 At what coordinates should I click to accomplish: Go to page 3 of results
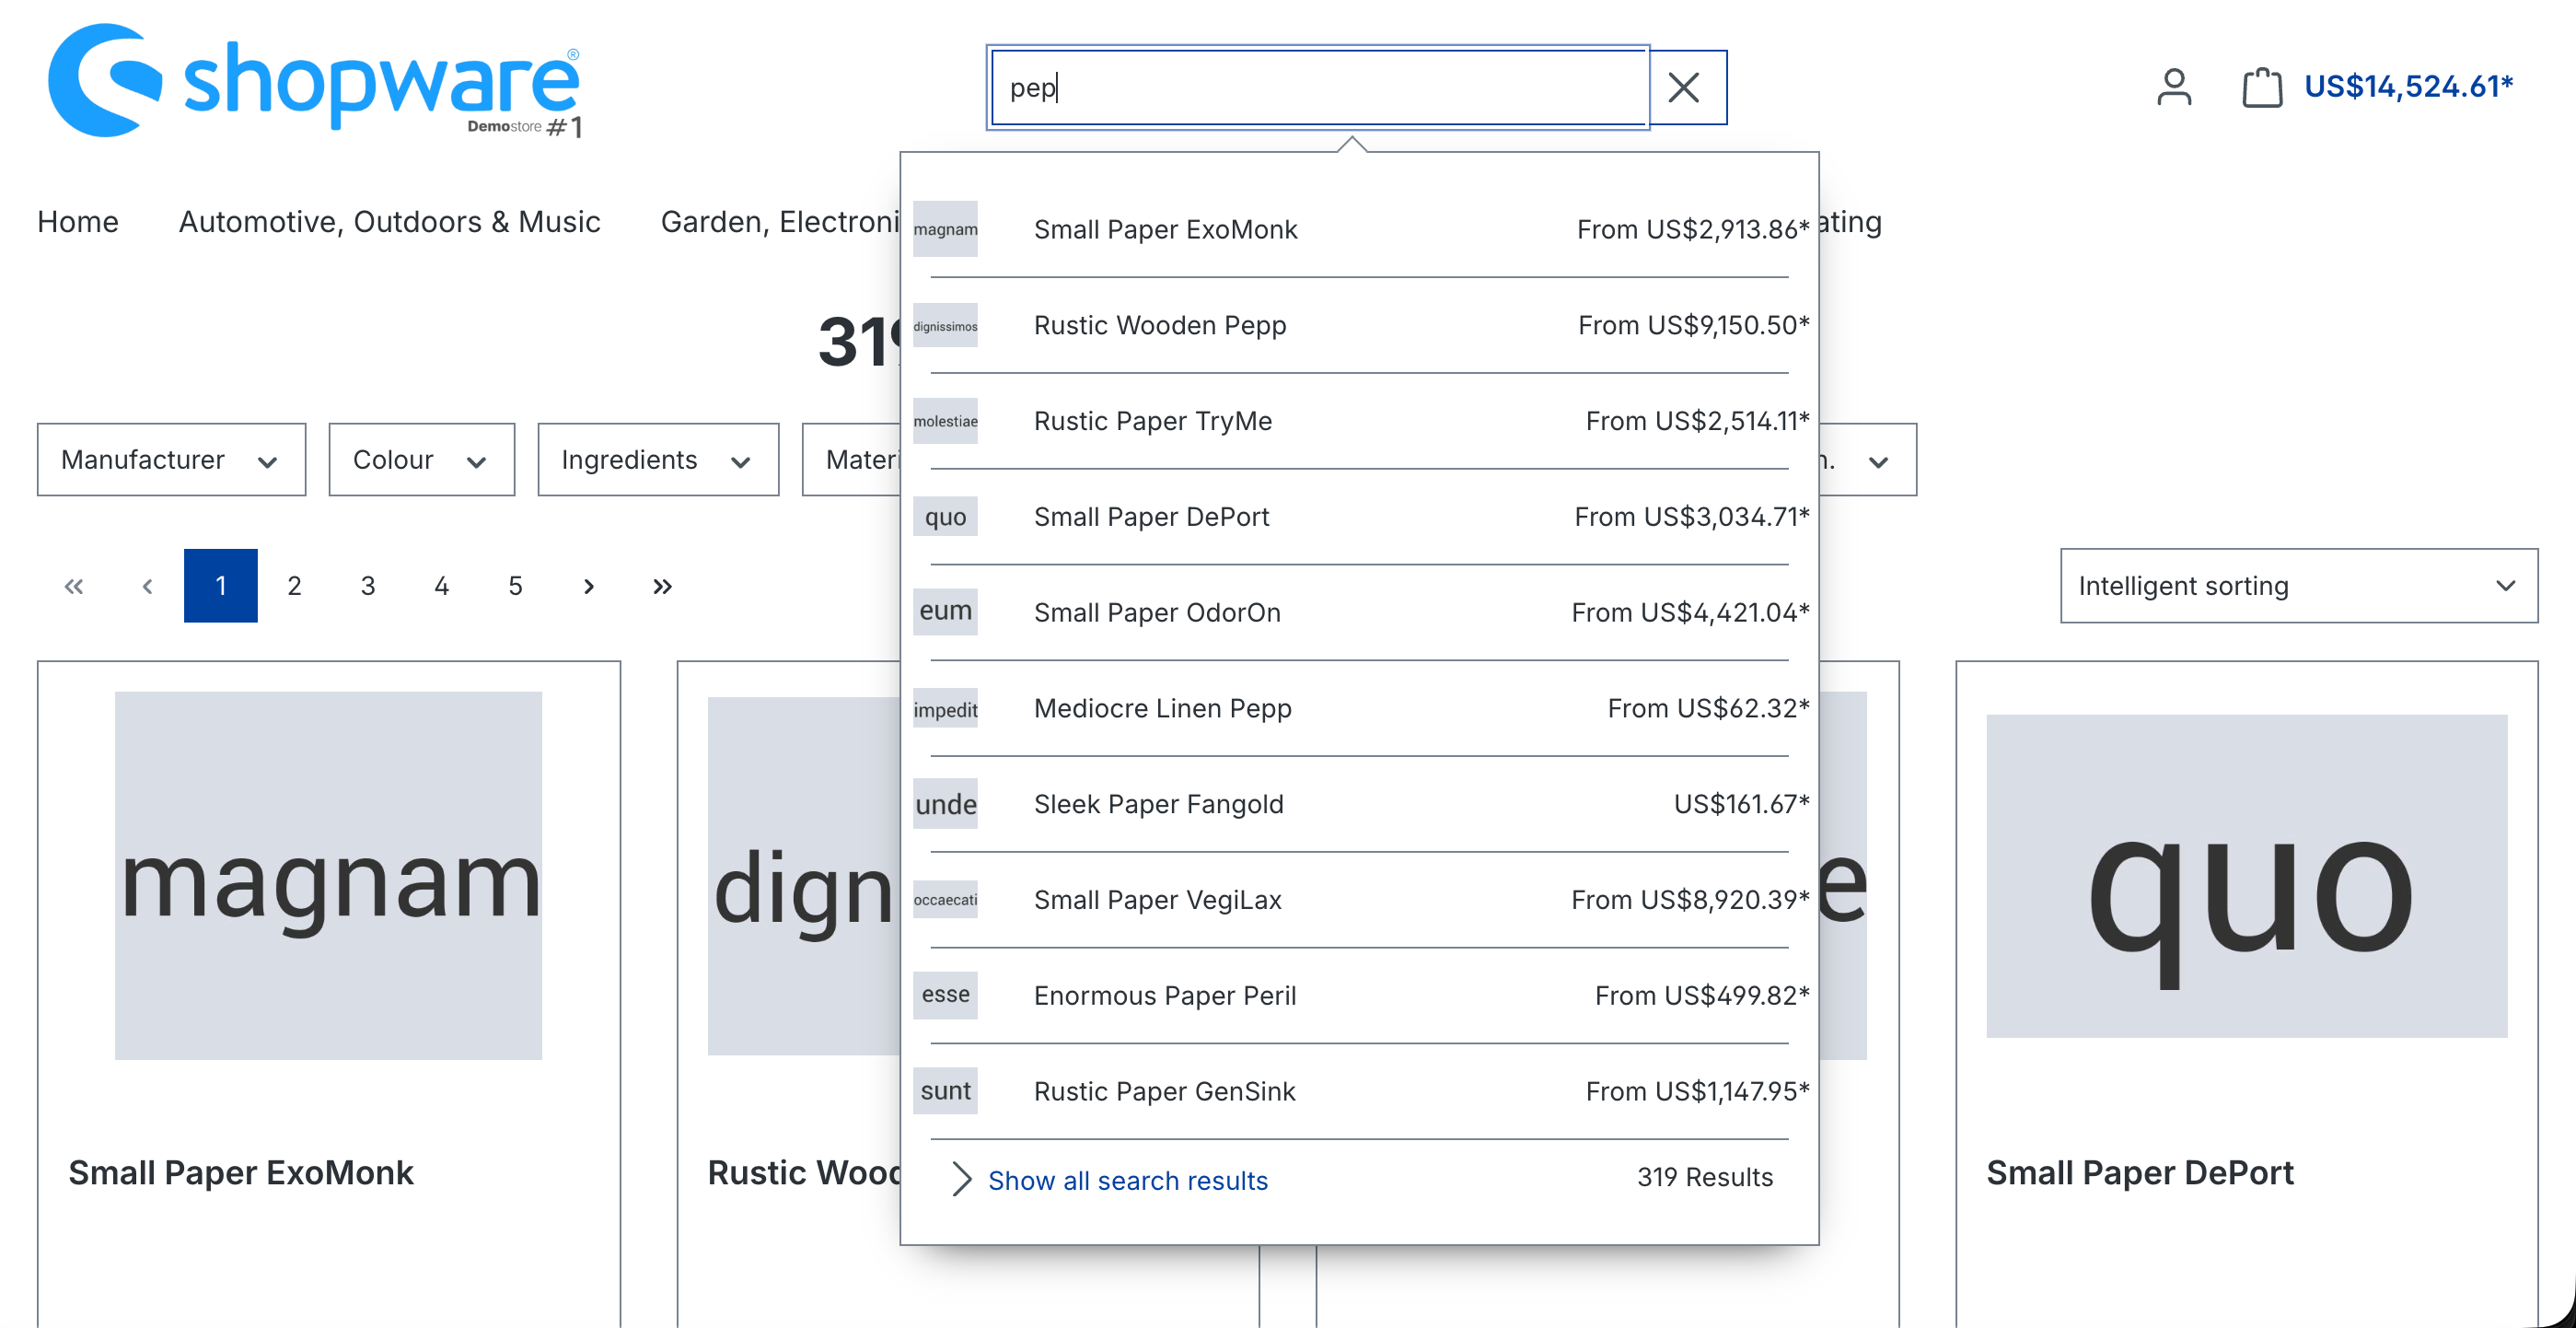[368, 586]
